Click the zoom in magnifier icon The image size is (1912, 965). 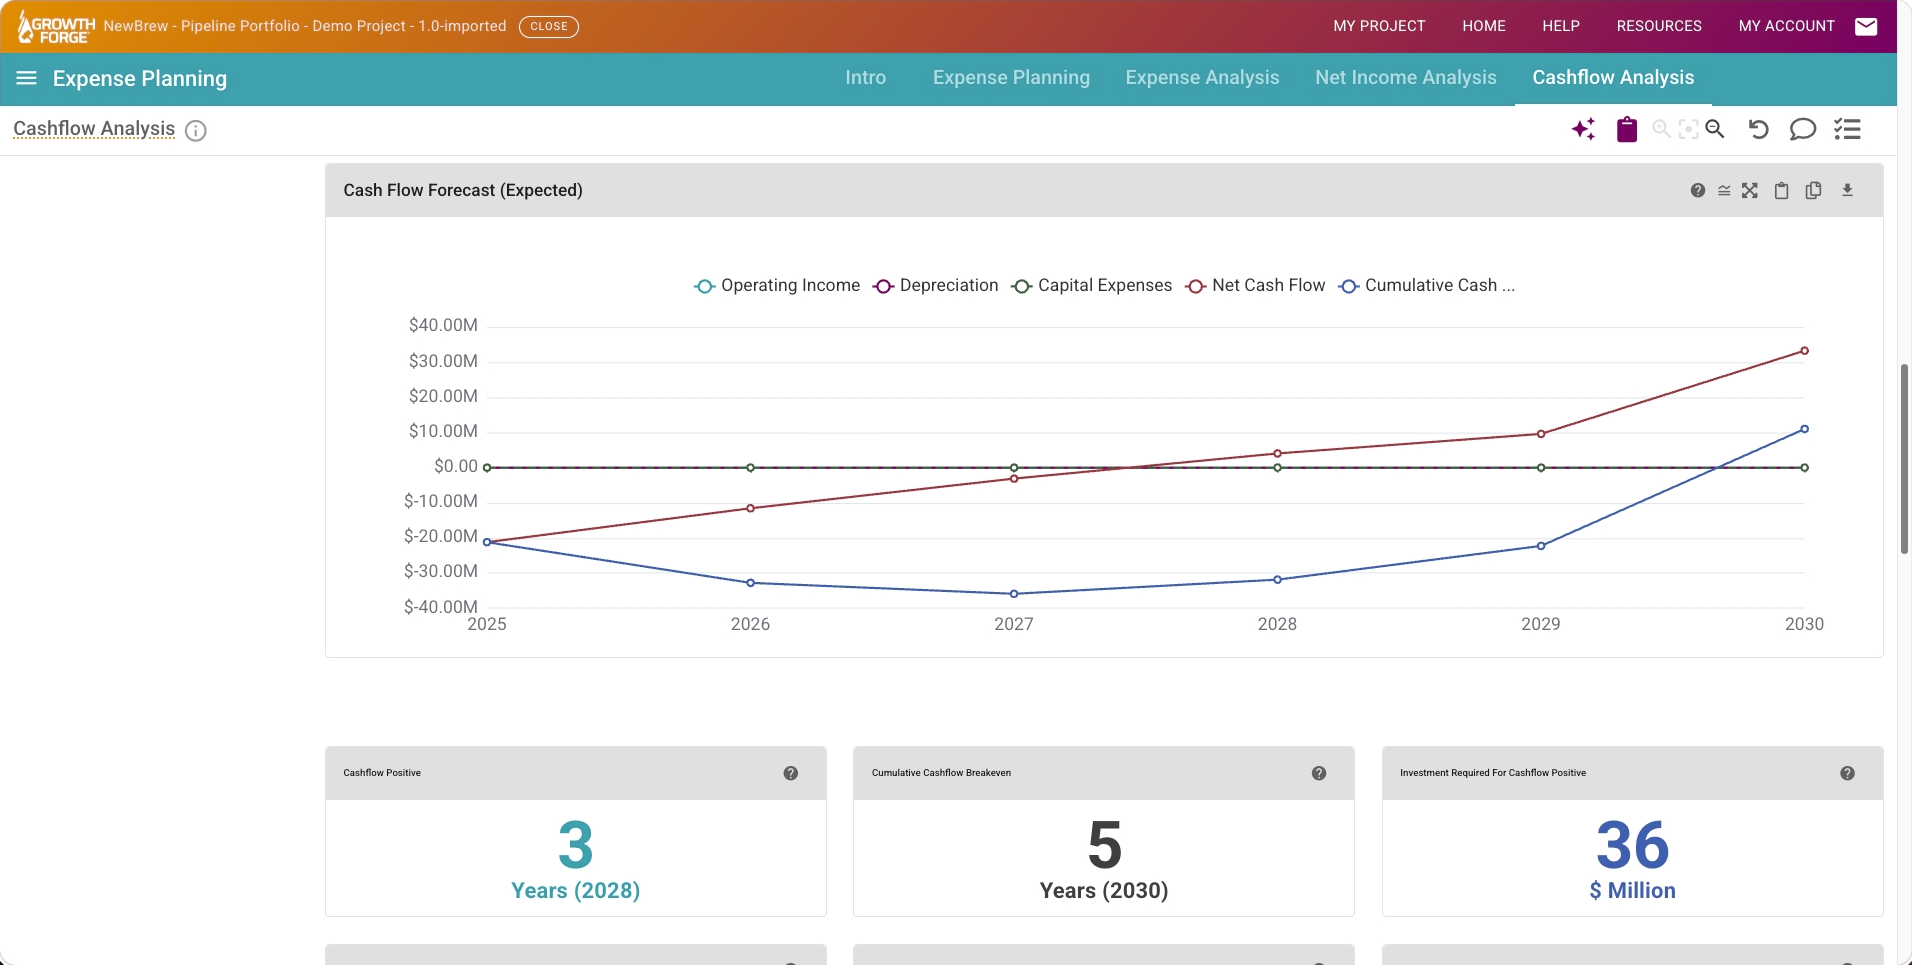pos(1661,129)
